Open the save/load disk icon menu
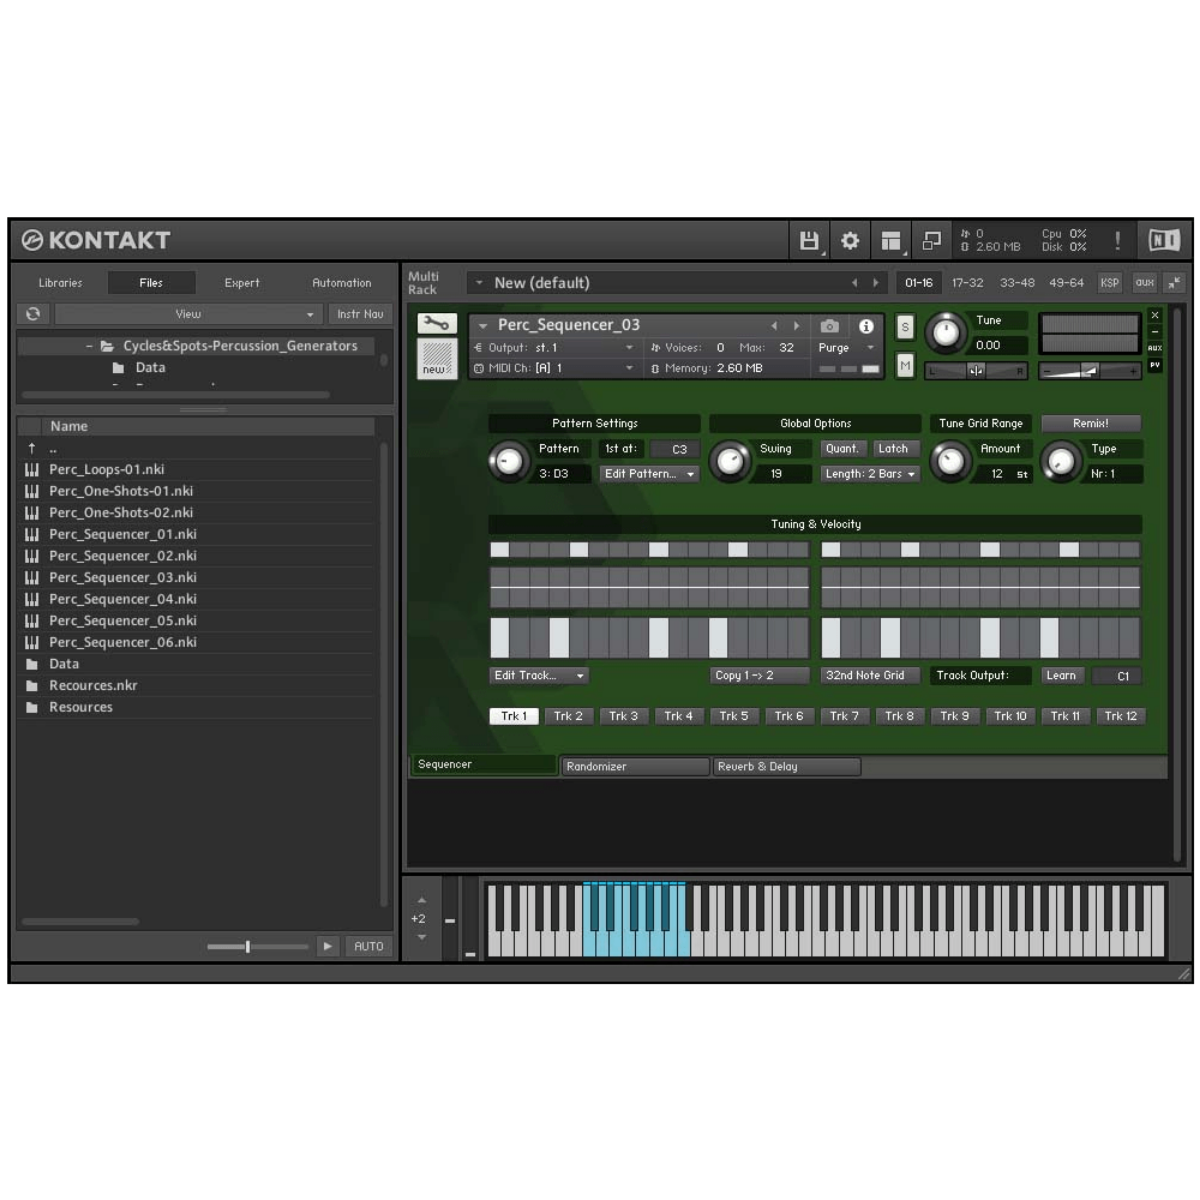Screen dimensions: 1200x1200 point(810,241)
